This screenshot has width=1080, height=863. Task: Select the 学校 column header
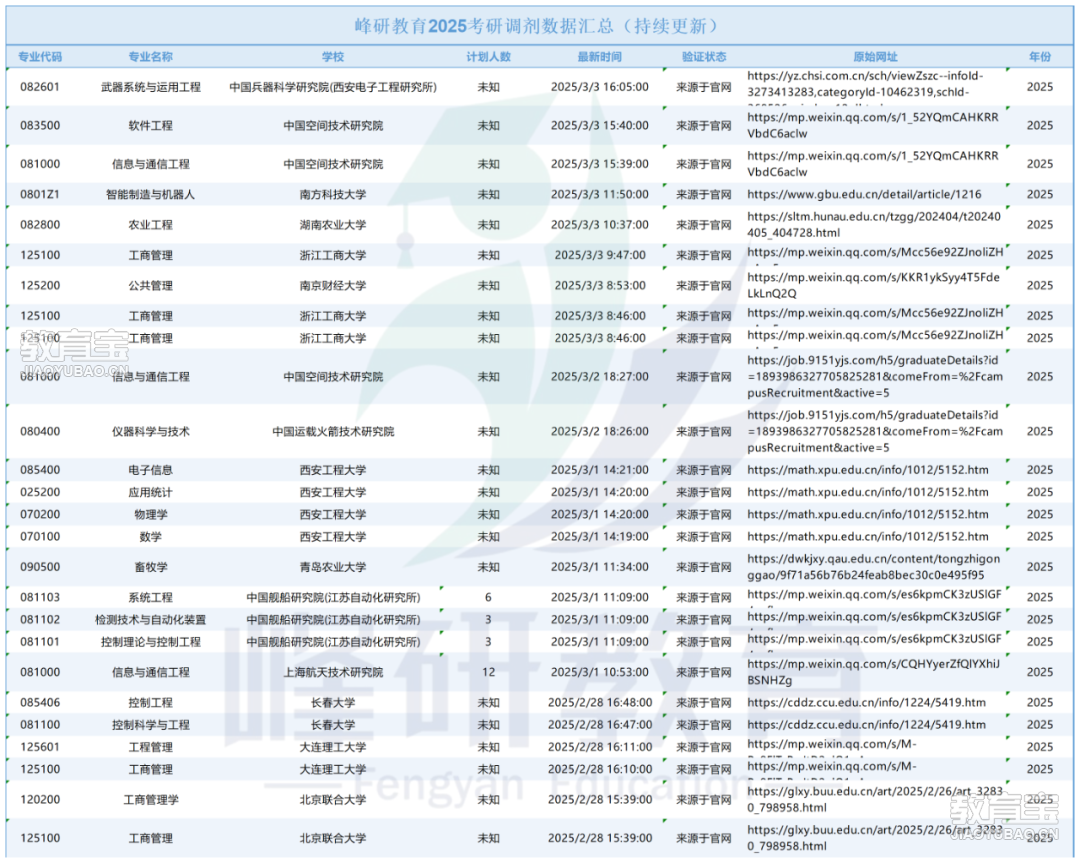click(x=333, y=56)
